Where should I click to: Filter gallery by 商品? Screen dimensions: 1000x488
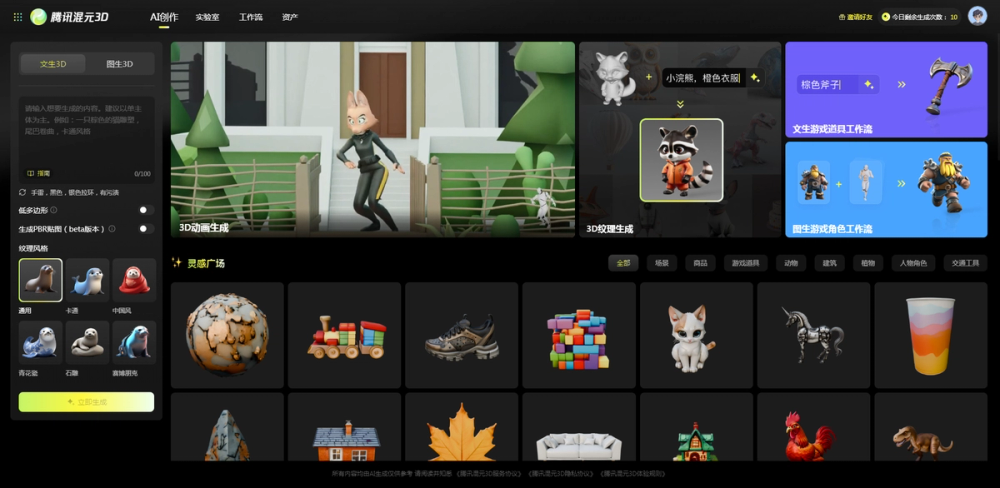coord(700,263)
